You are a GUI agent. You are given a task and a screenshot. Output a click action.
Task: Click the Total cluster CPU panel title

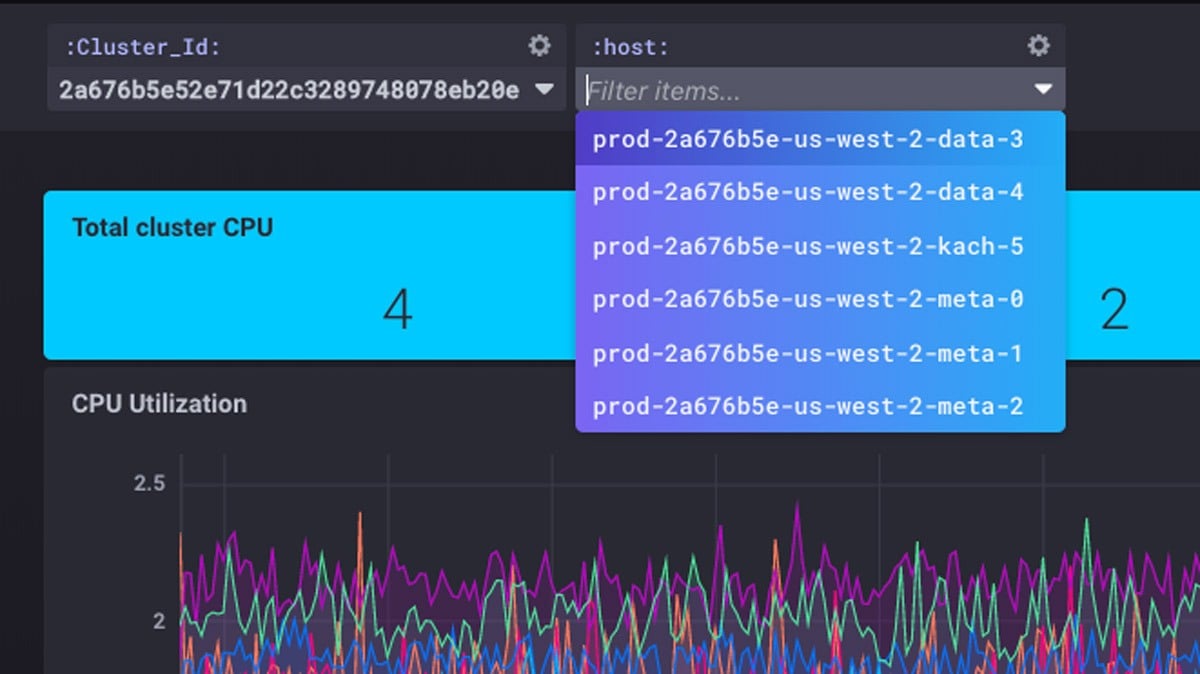point(171,227)
